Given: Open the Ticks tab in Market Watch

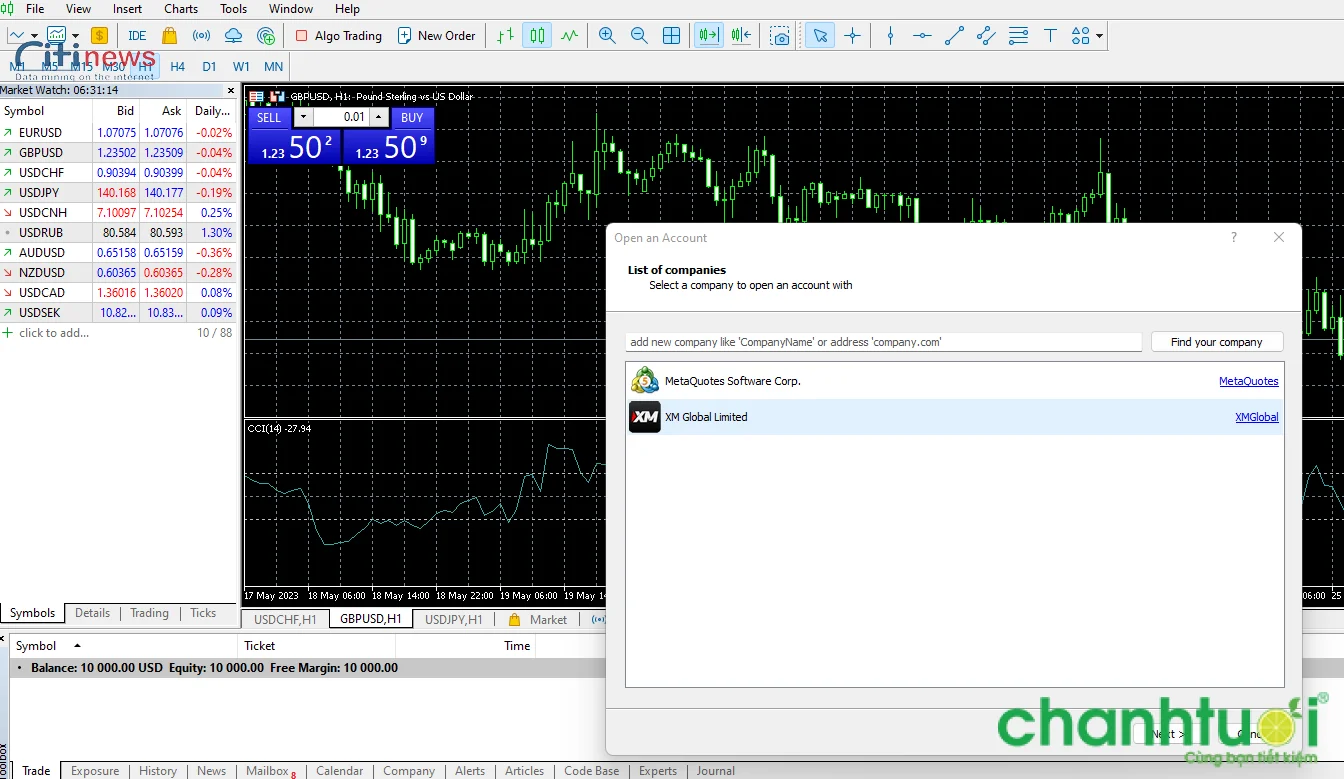Looking at the screenshot, I should tap(203, 613).
